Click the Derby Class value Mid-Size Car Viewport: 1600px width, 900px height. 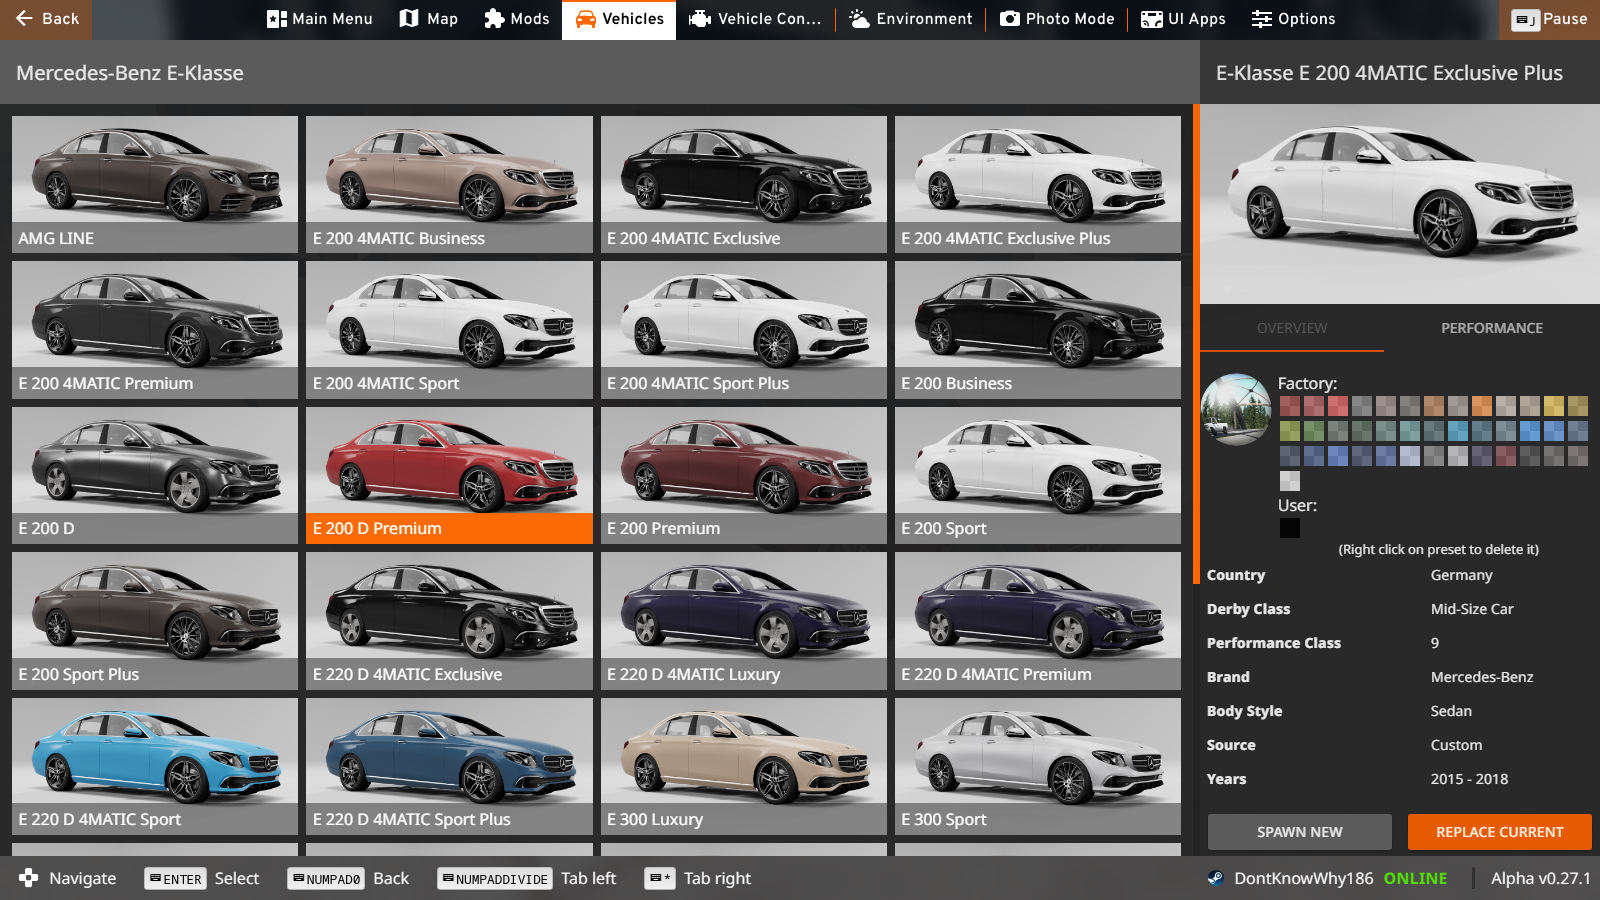click(x=1472, y=609)
